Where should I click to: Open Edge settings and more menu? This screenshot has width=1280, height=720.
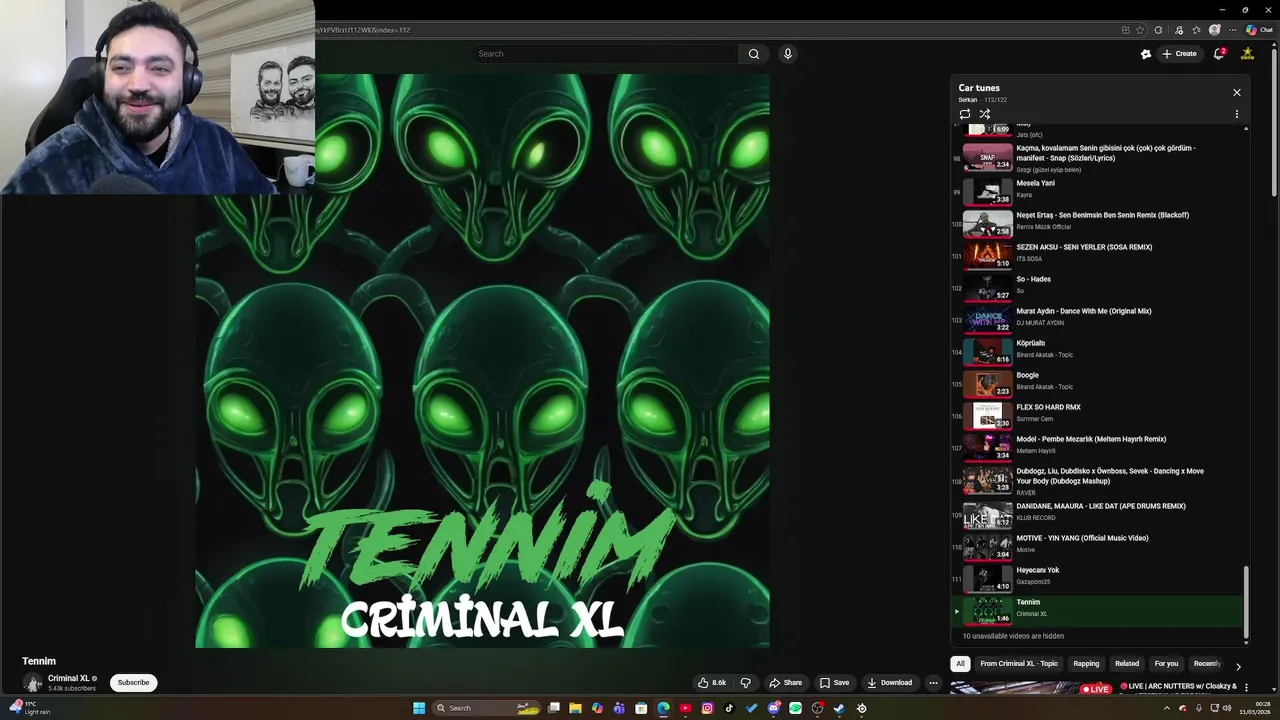click(x=1233, y=30)
